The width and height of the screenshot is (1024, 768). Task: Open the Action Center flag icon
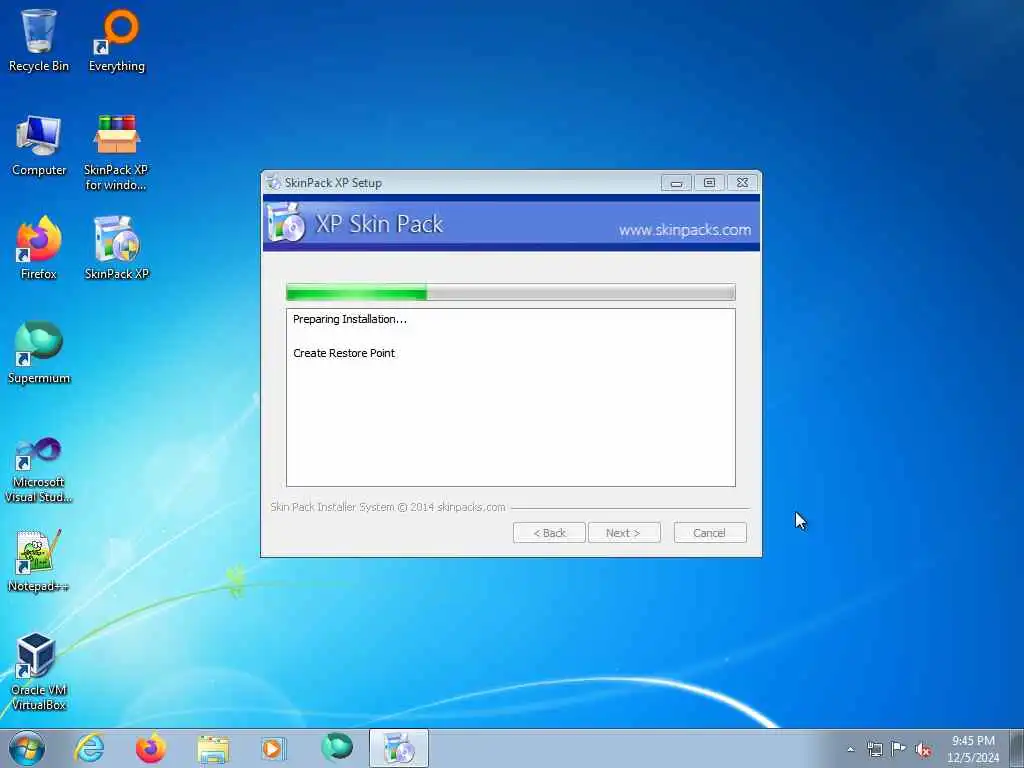pos(899,749)
